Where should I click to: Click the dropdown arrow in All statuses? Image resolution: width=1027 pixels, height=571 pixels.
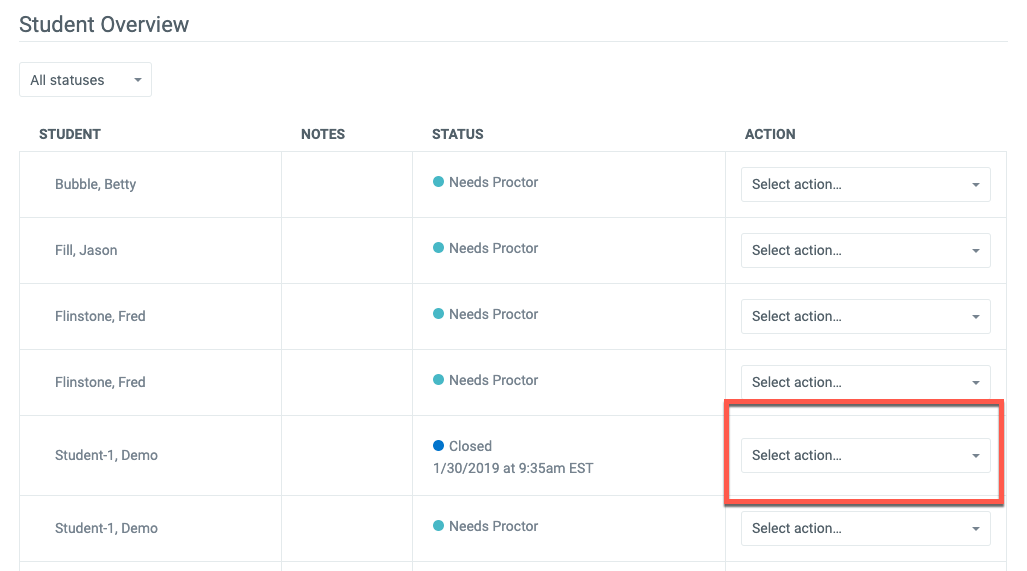pyautogui.click(x=138, y=80)
